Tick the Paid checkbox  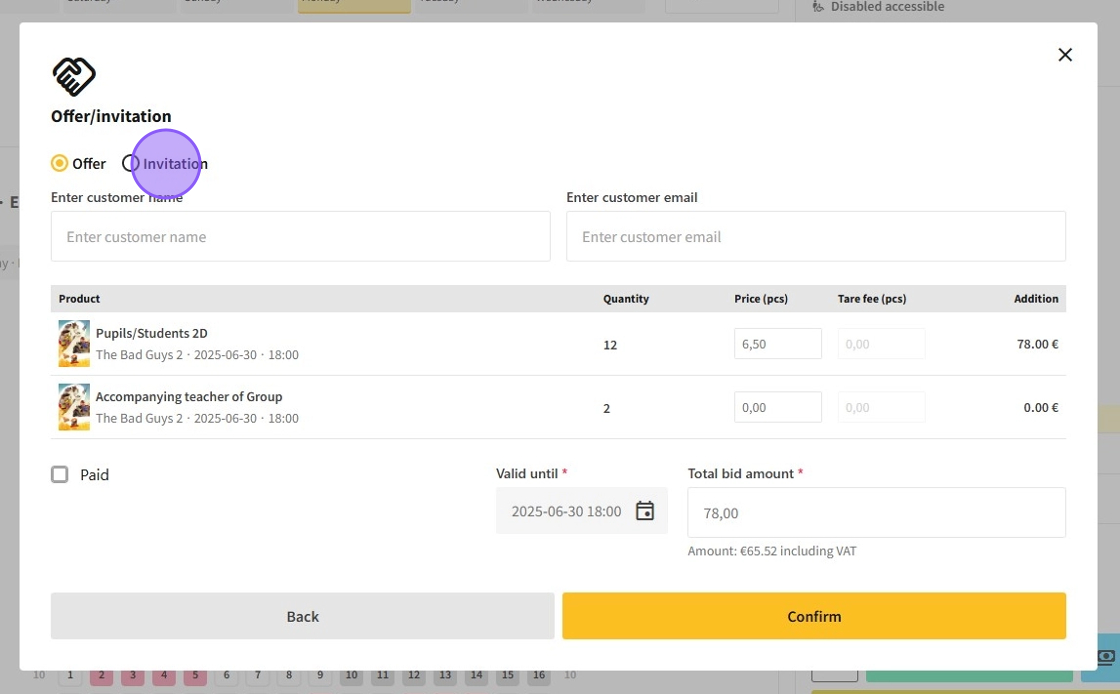coord(60,475)
